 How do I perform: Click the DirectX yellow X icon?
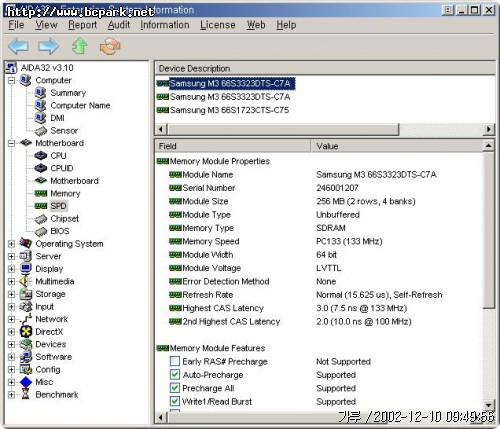(x=26, y=332)
